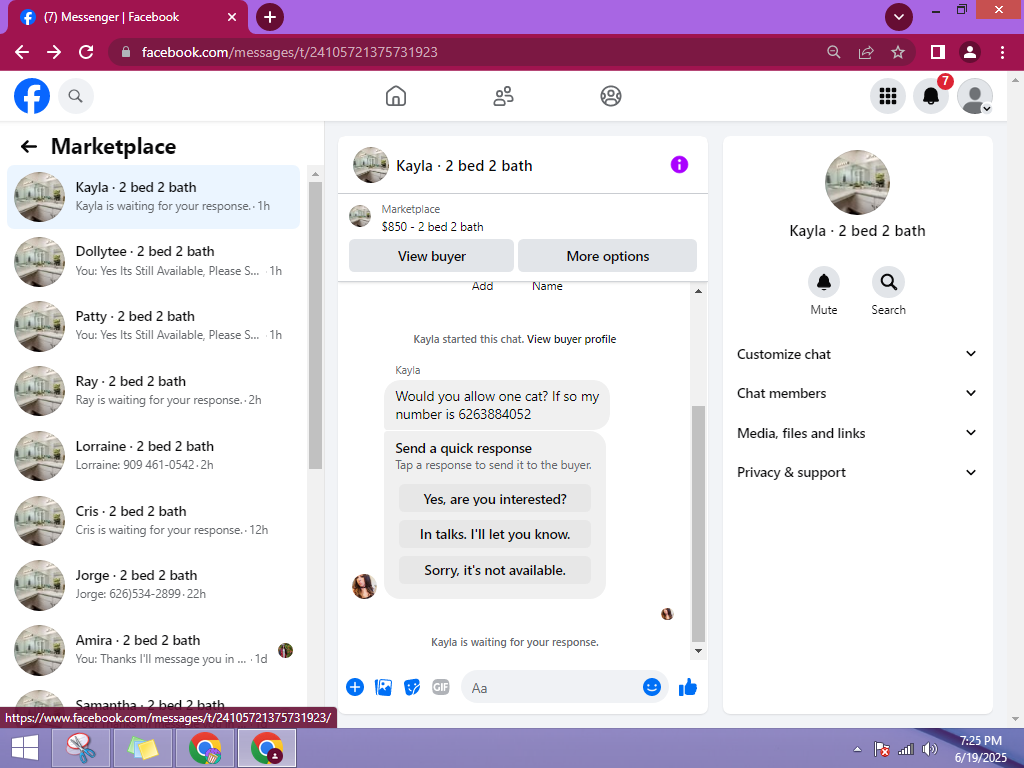The width and height of the screenshot is (1024, 768).
Task: Click the browser forward arrow
Action: pyautogui.click(x=54, y=52)
